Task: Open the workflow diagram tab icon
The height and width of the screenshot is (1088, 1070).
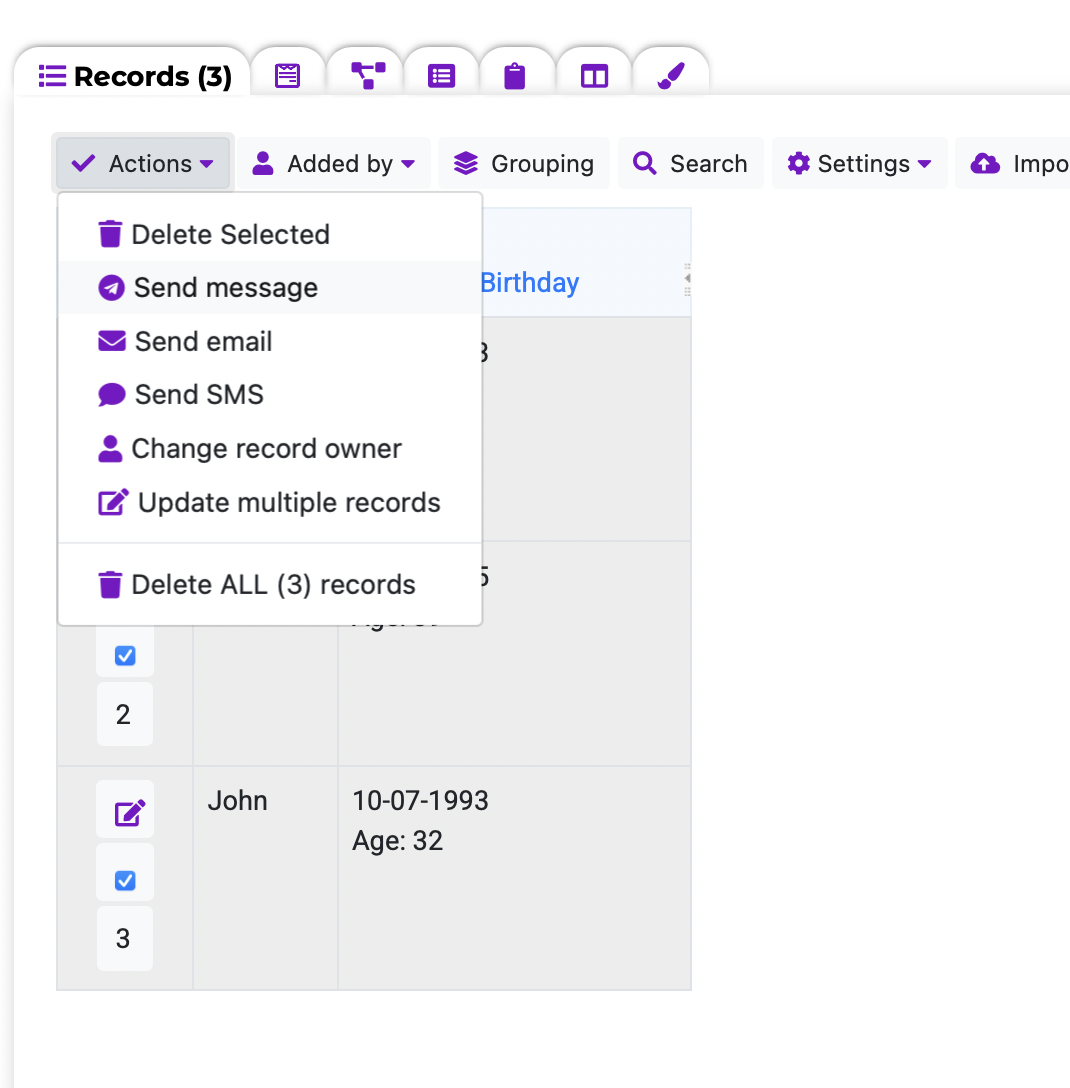Action: click(x=368, y=76)
